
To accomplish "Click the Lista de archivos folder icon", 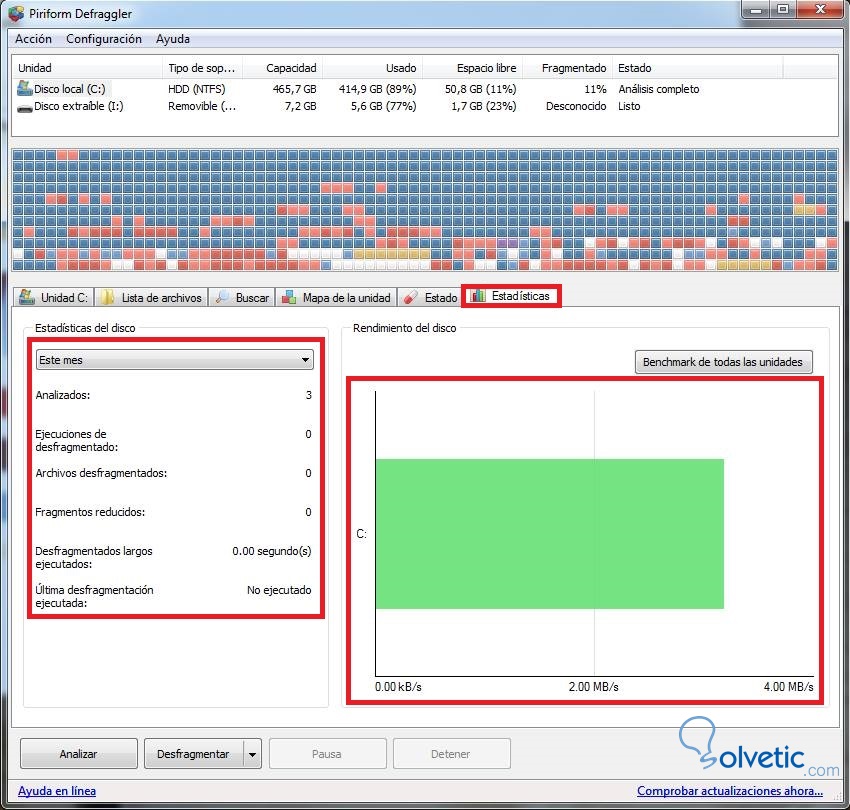I will 107,297.
